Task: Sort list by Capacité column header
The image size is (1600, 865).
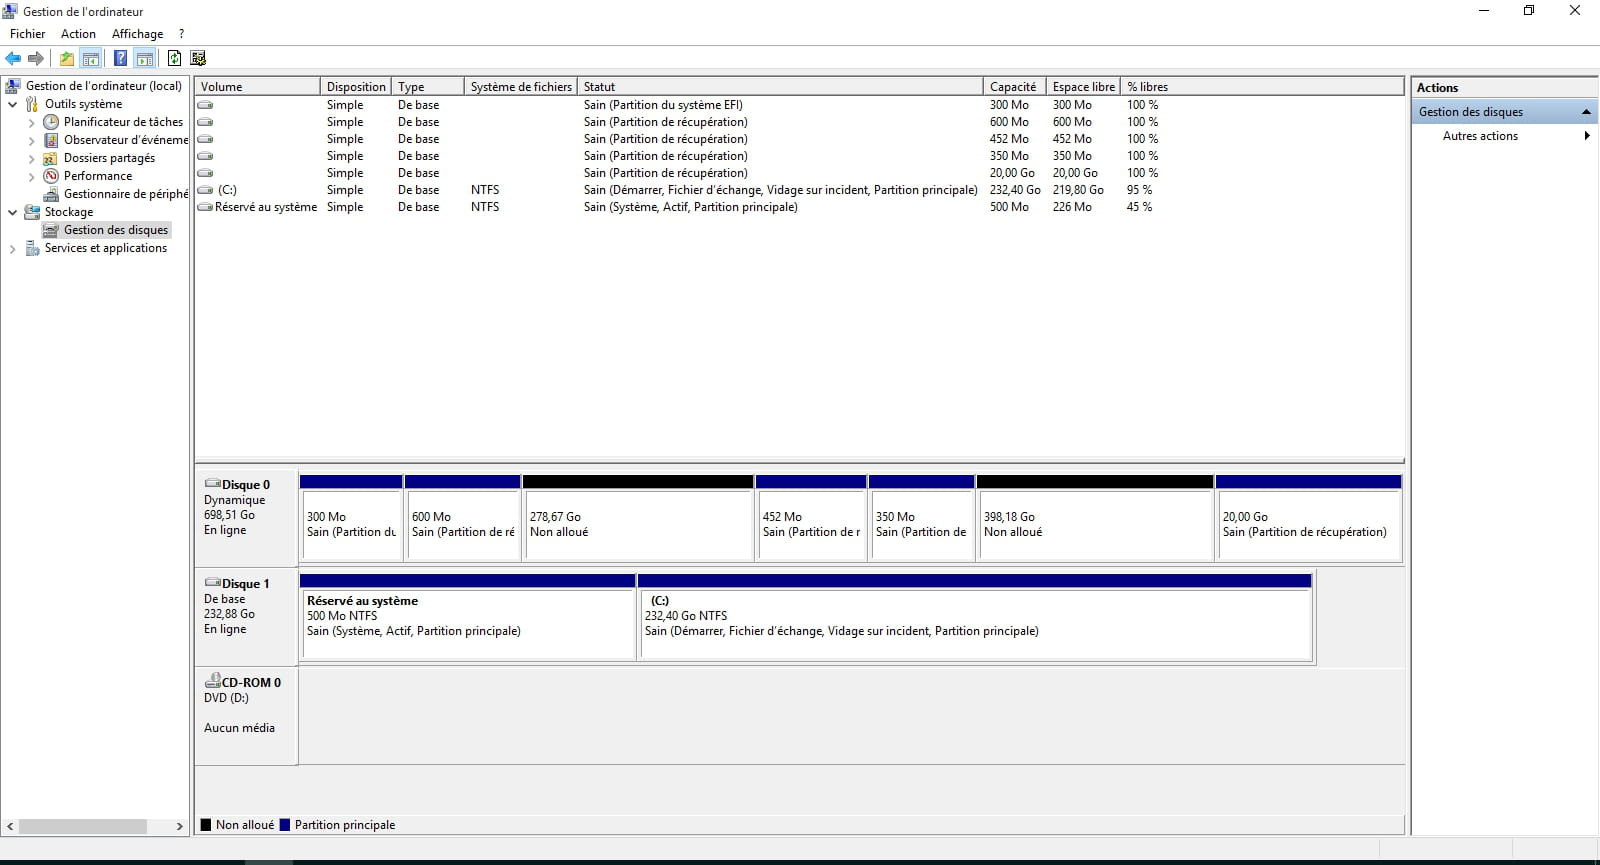Action: [1012, 87]
